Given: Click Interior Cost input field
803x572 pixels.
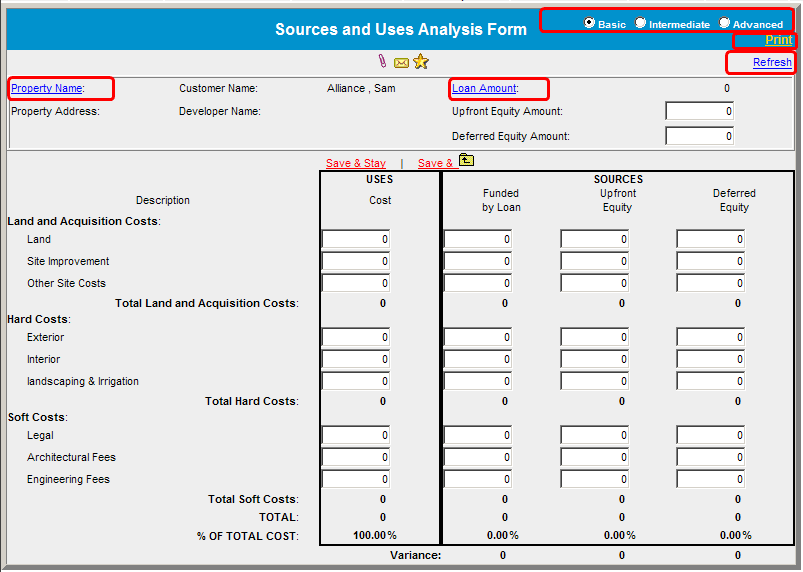Looking at the screenshot, I should click(356, 359).
